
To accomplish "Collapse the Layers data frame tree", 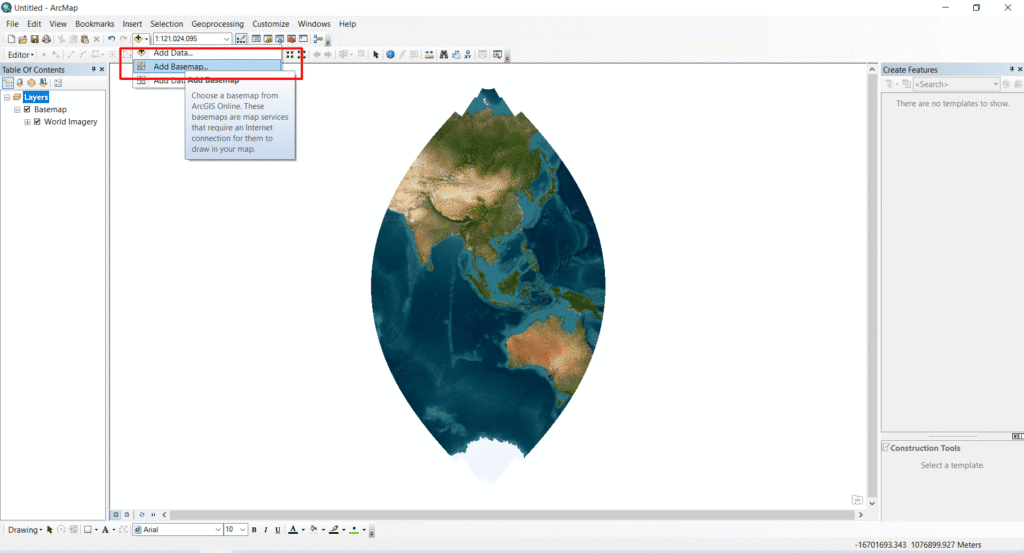I will tap(7, 97).
